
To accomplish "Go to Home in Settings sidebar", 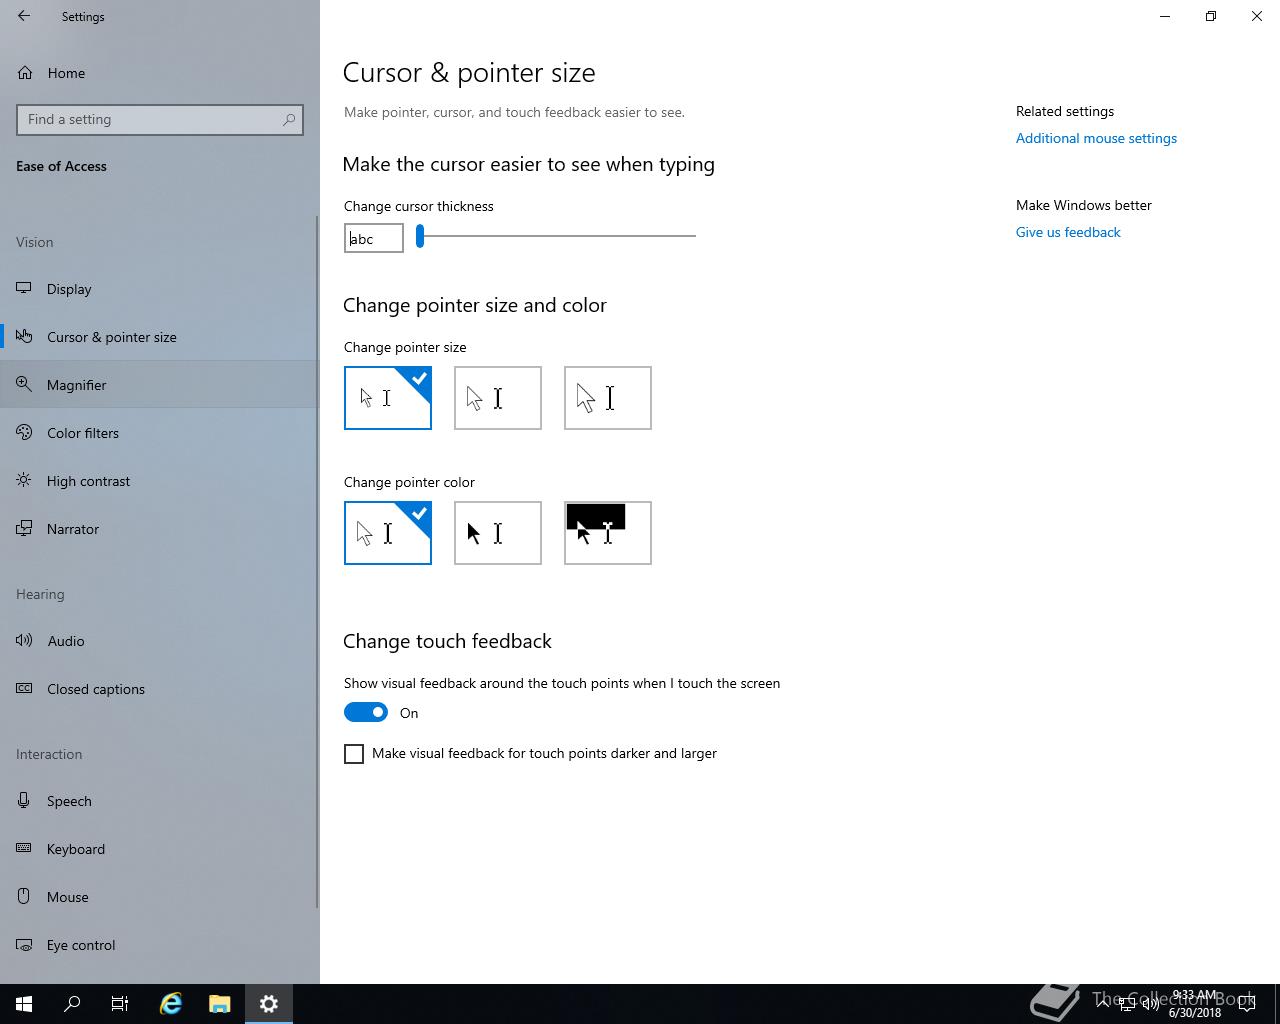I will [160, 73].
